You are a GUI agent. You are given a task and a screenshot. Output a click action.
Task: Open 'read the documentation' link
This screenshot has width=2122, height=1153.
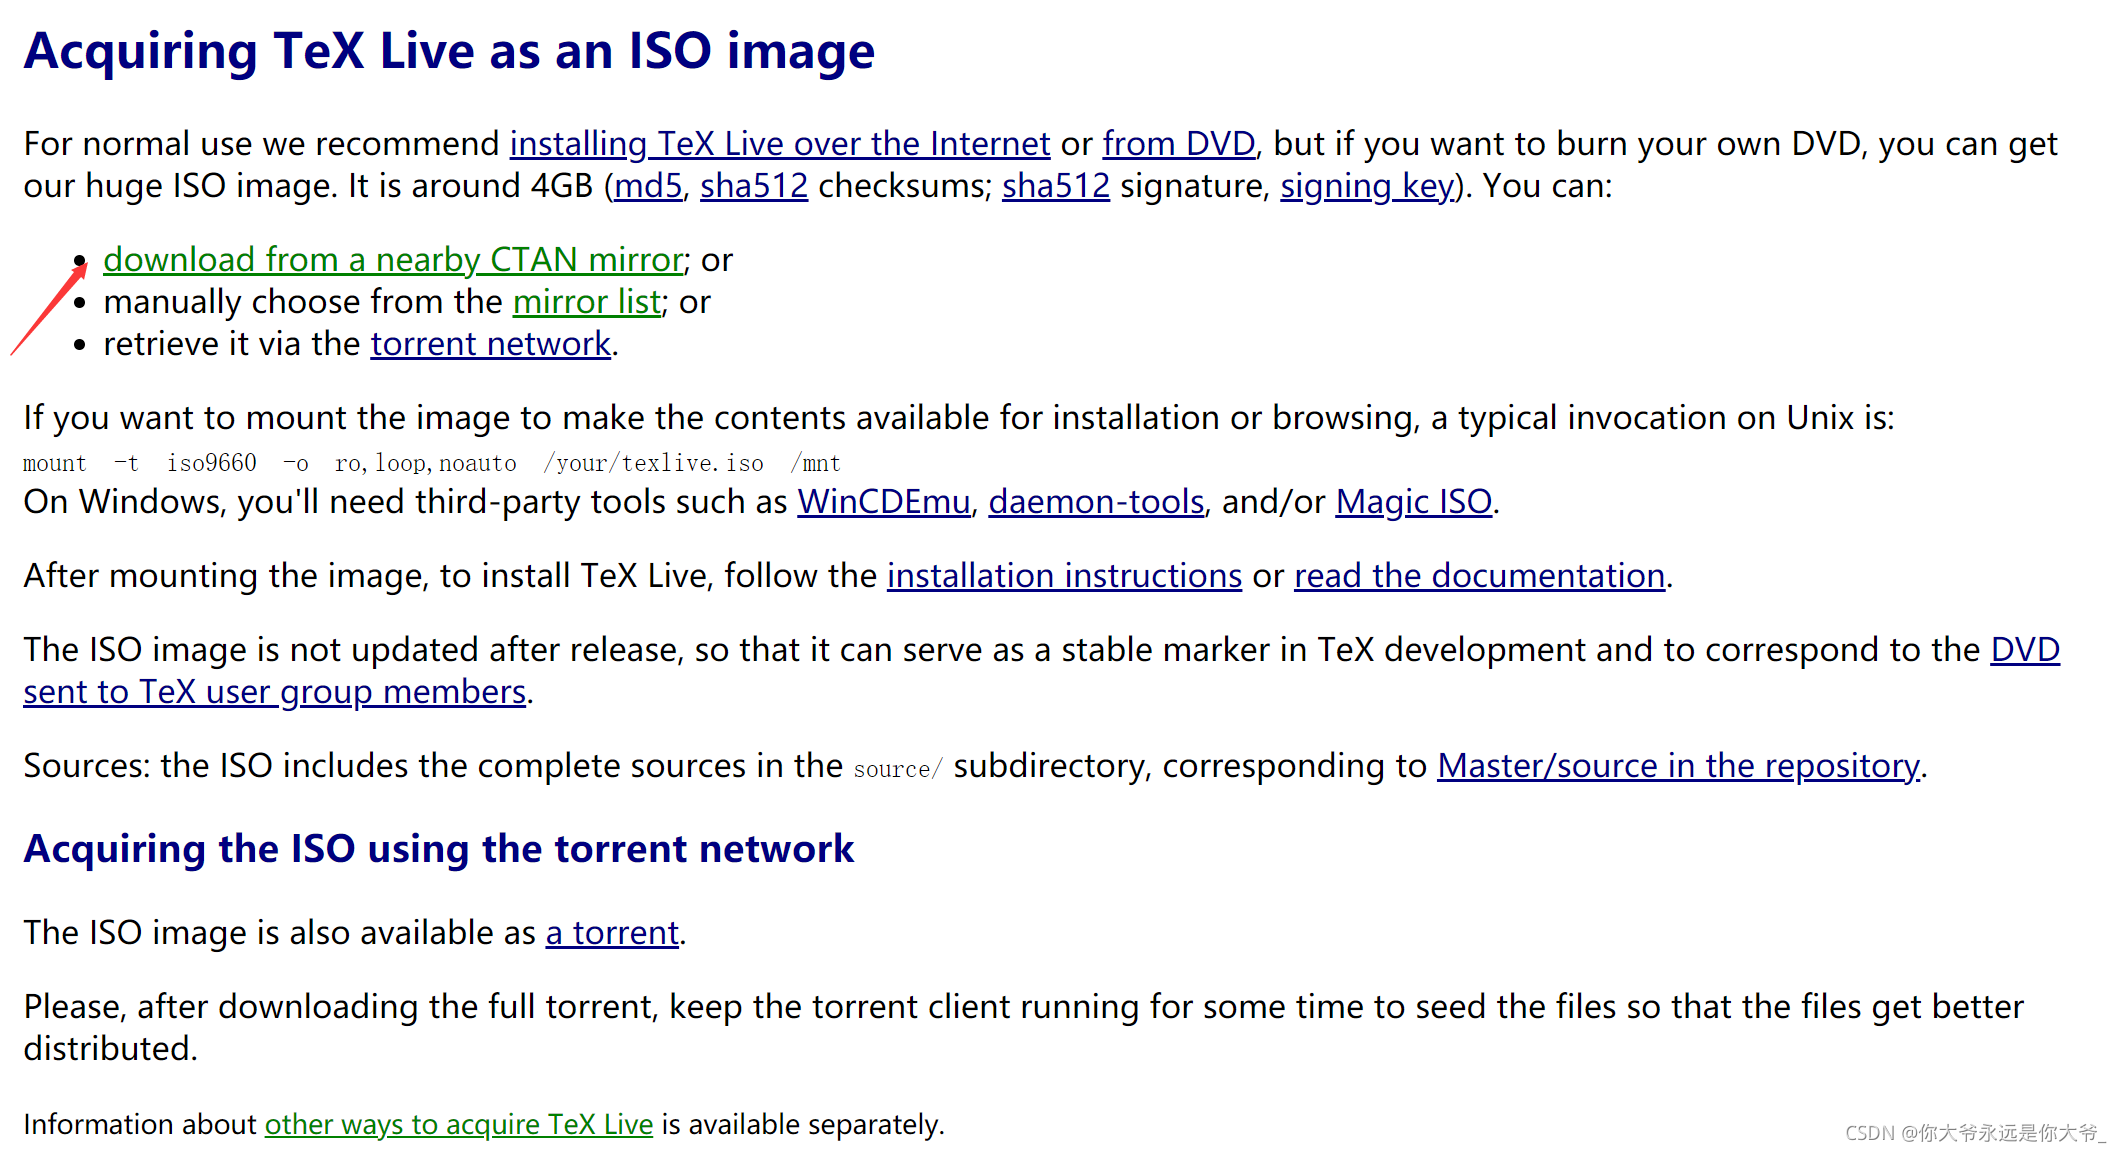[1479, 576]
